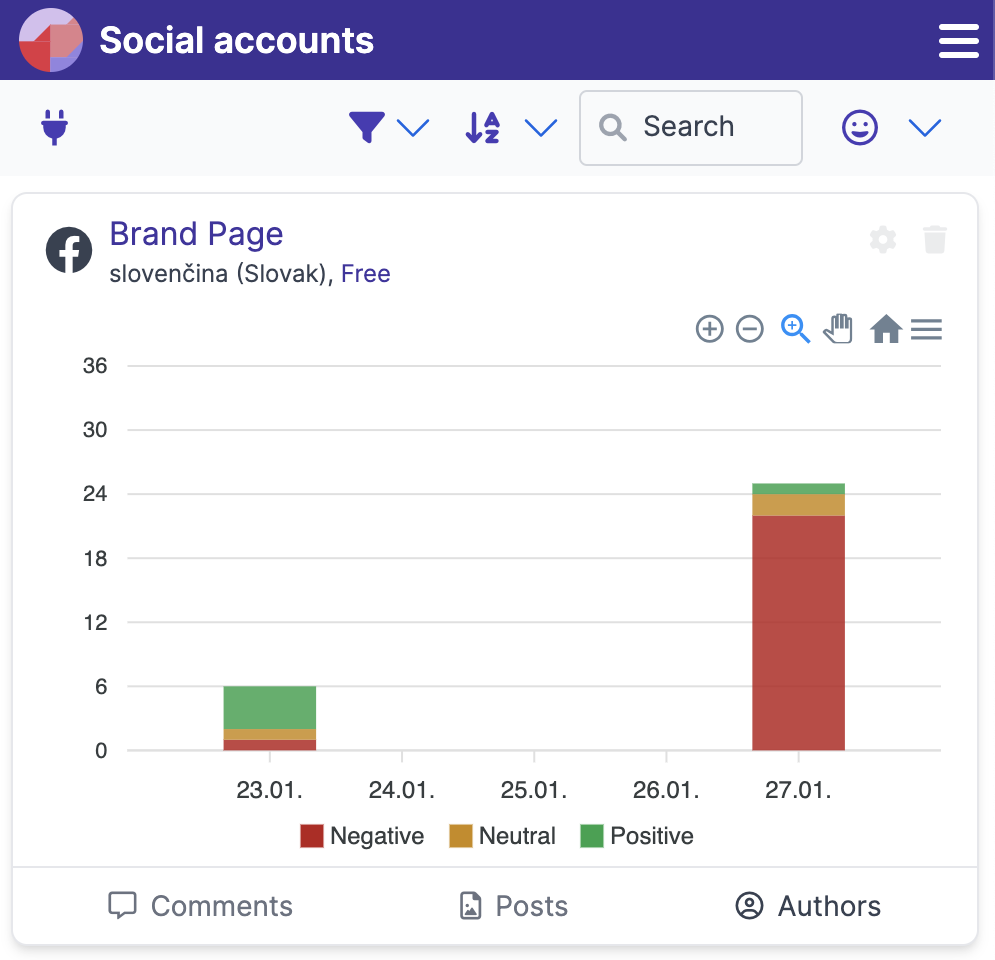Image resolution: width=995 pixels, height=960 pixels.
Task: Click the 26.01. x-axis date label
Action: (666, 790)
